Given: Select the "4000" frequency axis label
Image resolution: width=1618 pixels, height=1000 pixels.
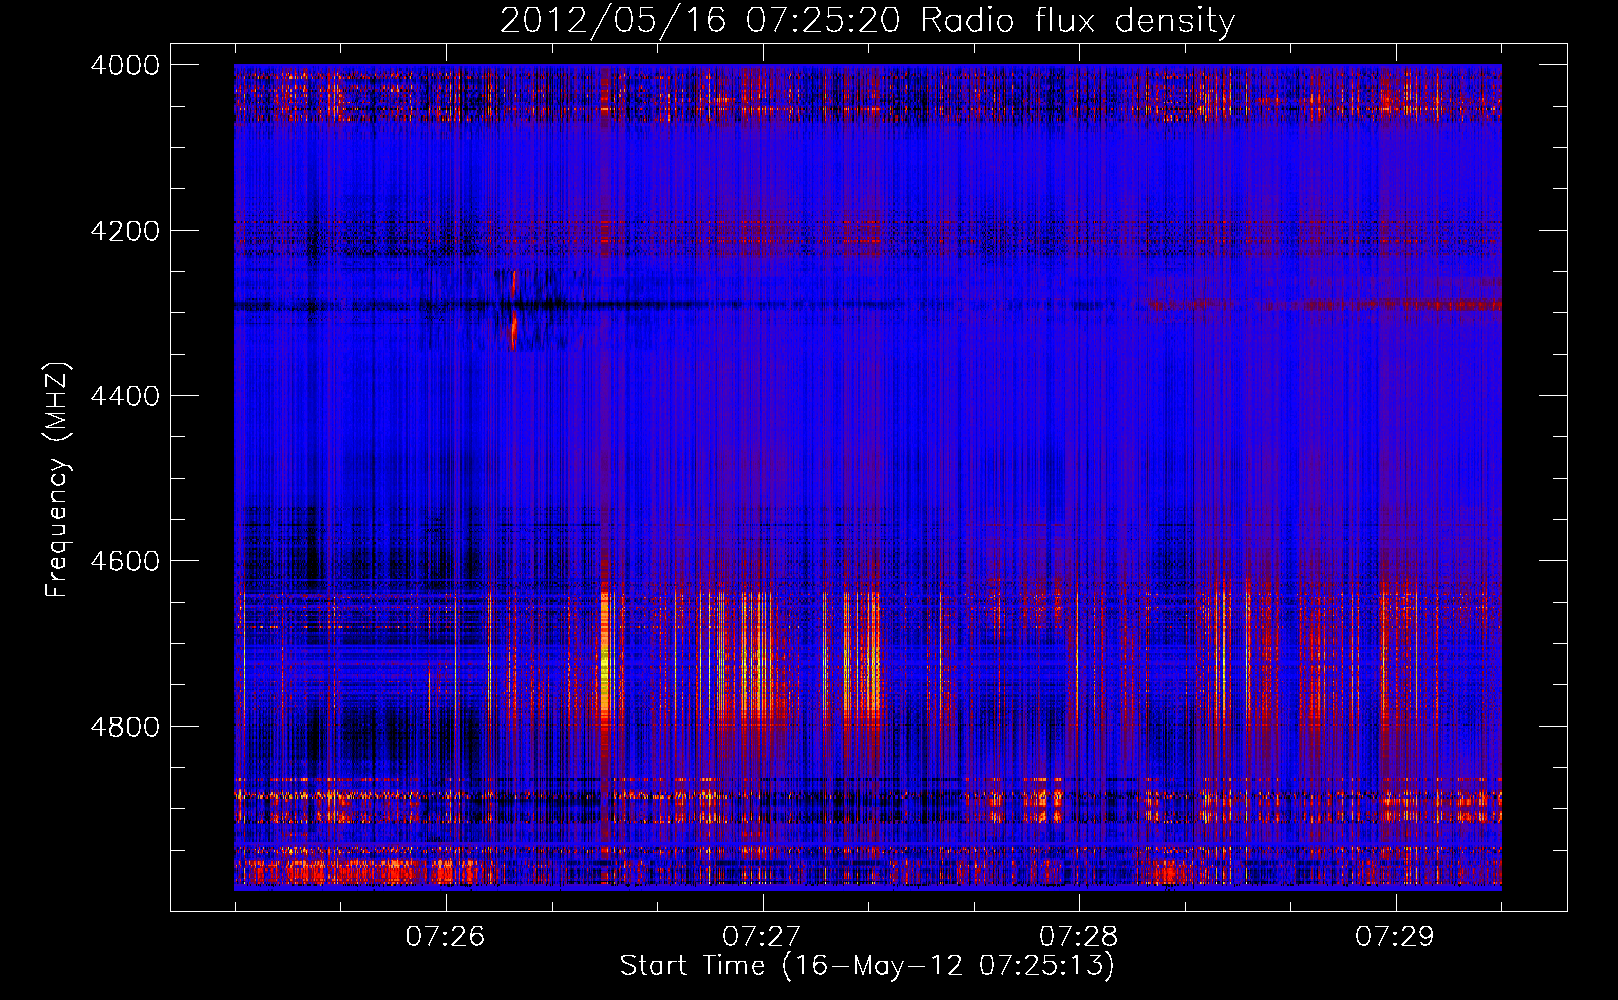Looking at the screenshot, I should click(125, 65).
